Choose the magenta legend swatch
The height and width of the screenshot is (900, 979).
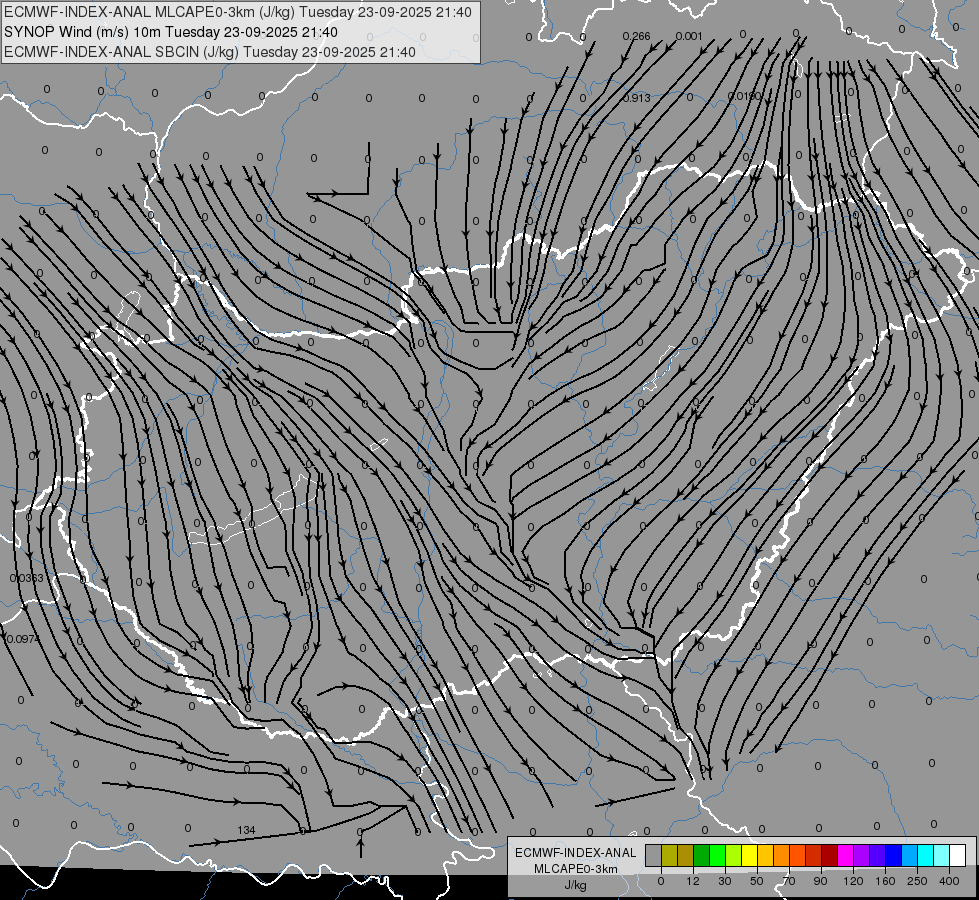[846, 855]
